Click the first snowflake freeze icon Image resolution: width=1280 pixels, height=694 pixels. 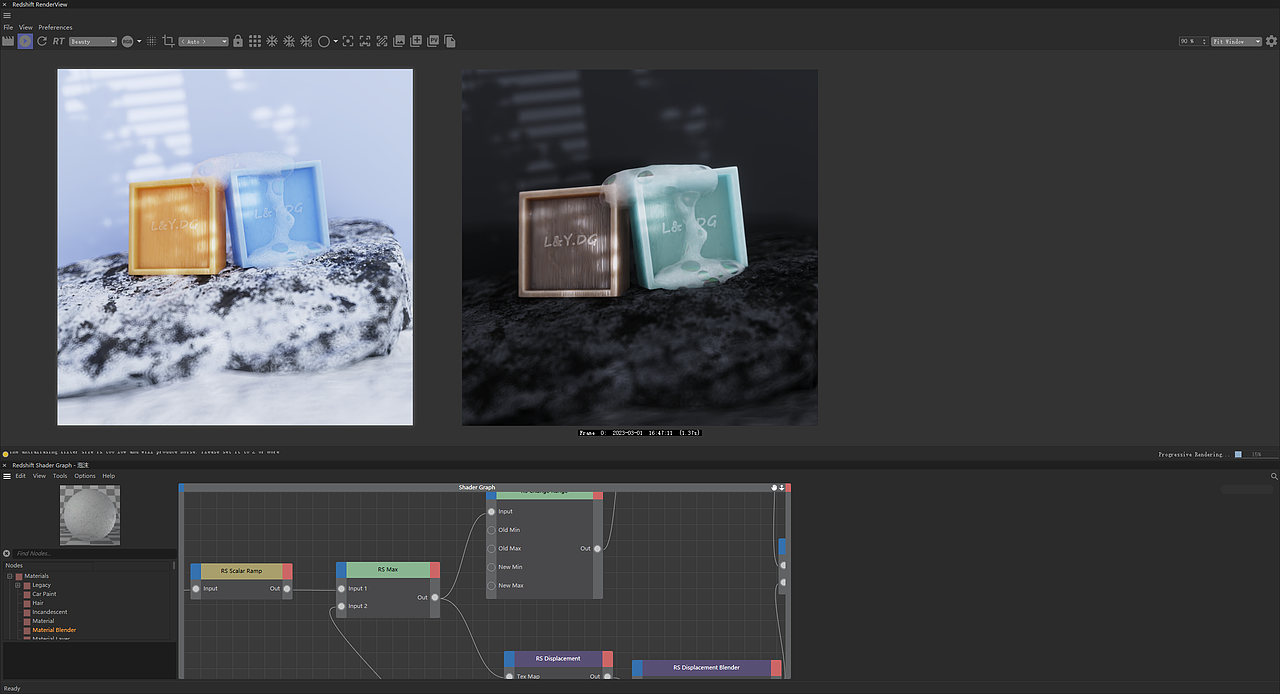point(272,41)
